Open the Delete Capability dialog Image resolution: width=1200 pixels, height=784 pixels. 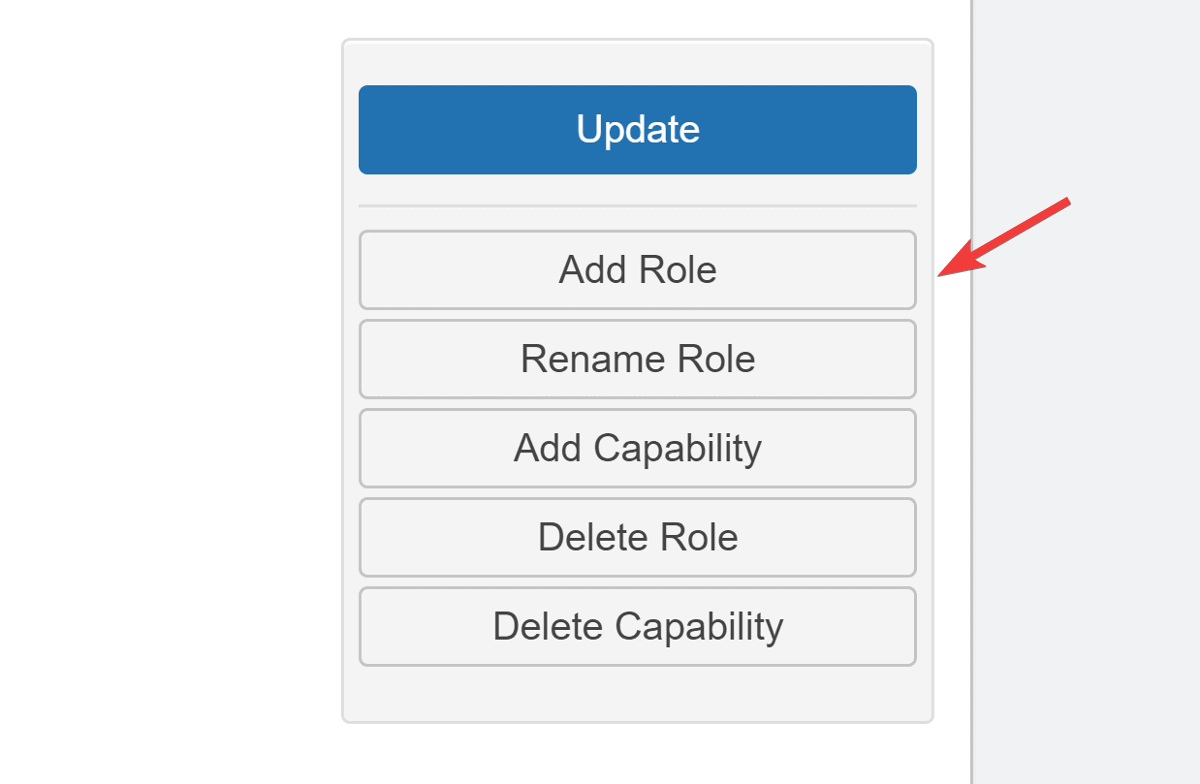(x=637, y=627)
